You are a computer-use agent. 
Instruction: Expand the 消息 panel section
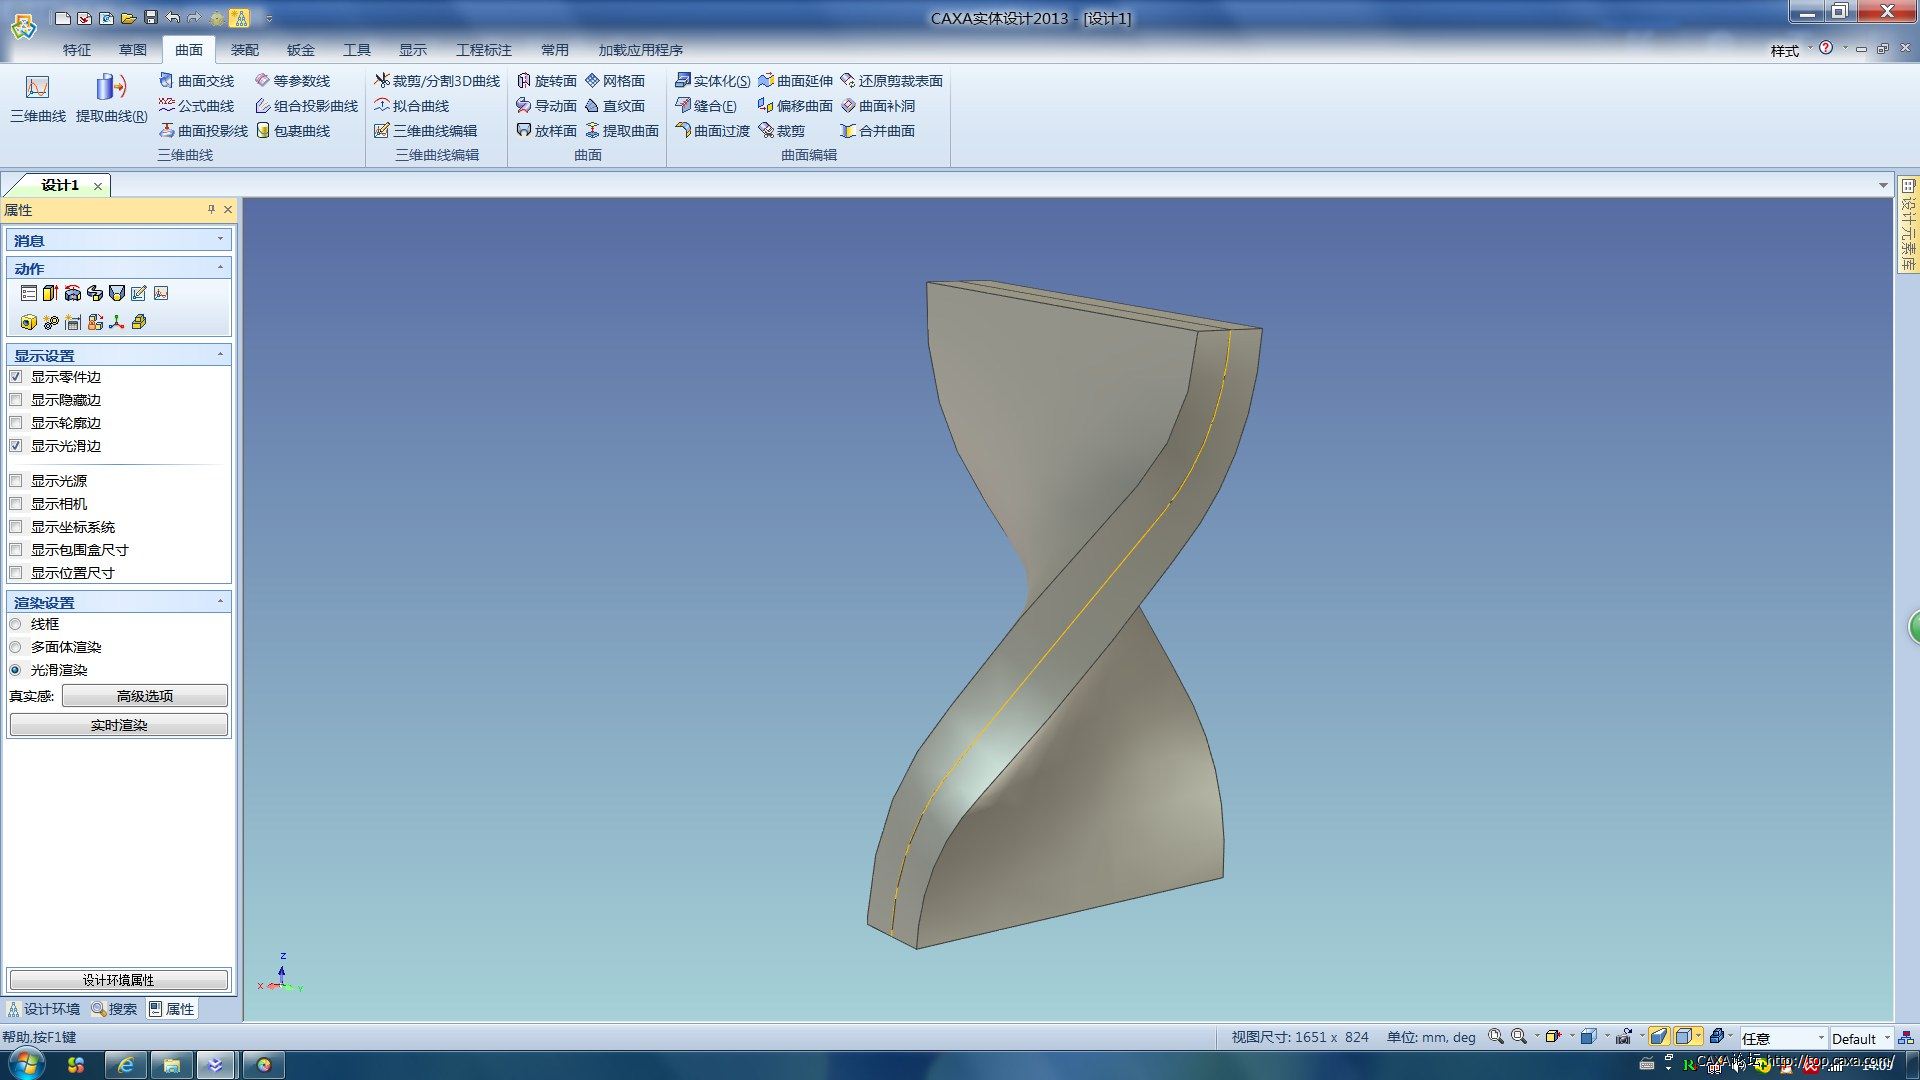(220, 240)
